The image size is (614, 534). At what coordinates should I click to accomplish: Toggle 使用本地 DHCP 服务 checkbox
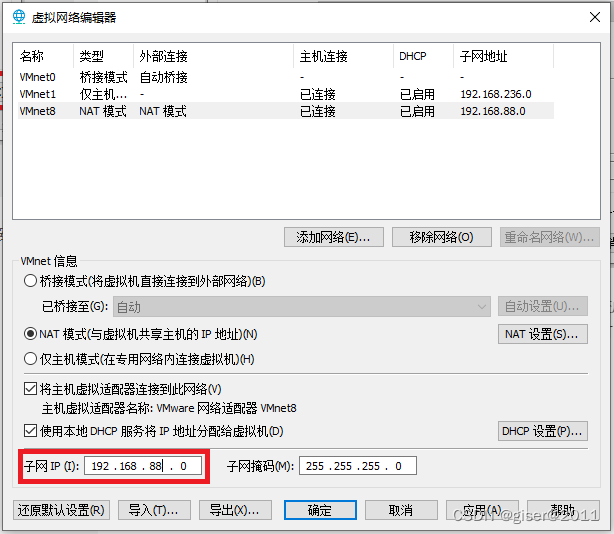click(30, 431)
